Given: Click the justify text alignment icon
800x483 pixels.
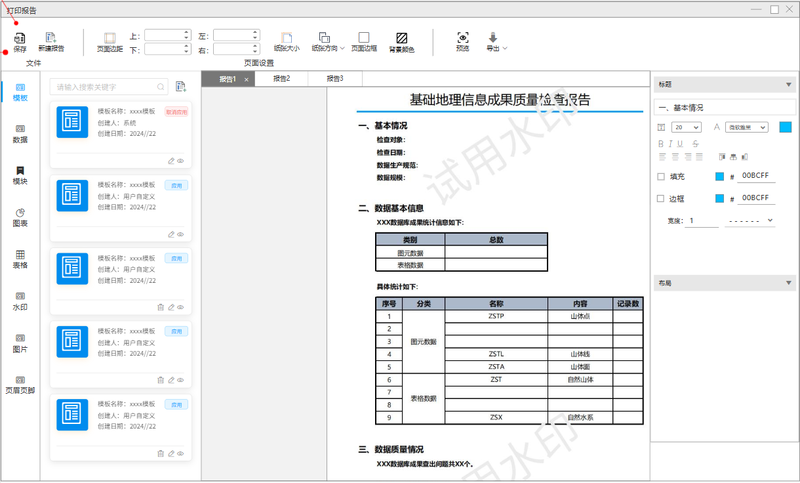Looking at the screenshot, I should [x=699, y=157].
